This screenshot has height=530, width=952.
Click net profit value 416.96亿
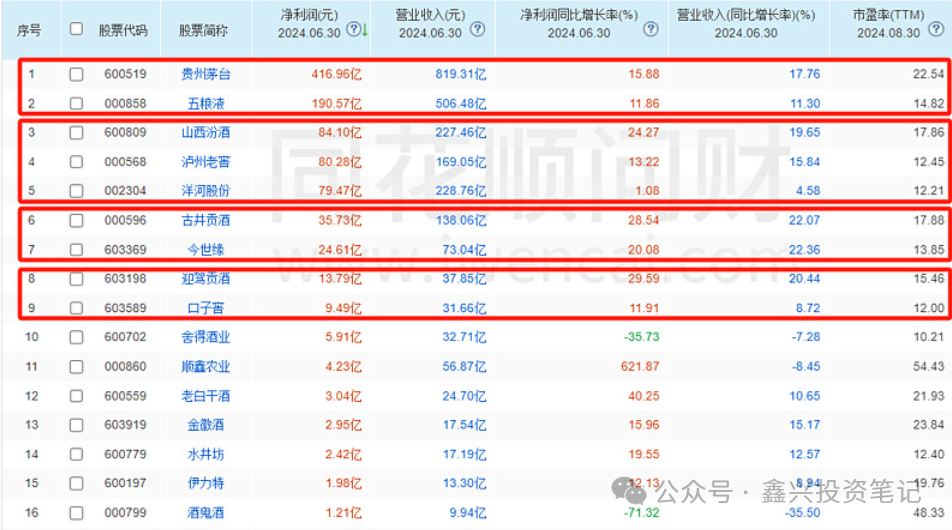336,74
